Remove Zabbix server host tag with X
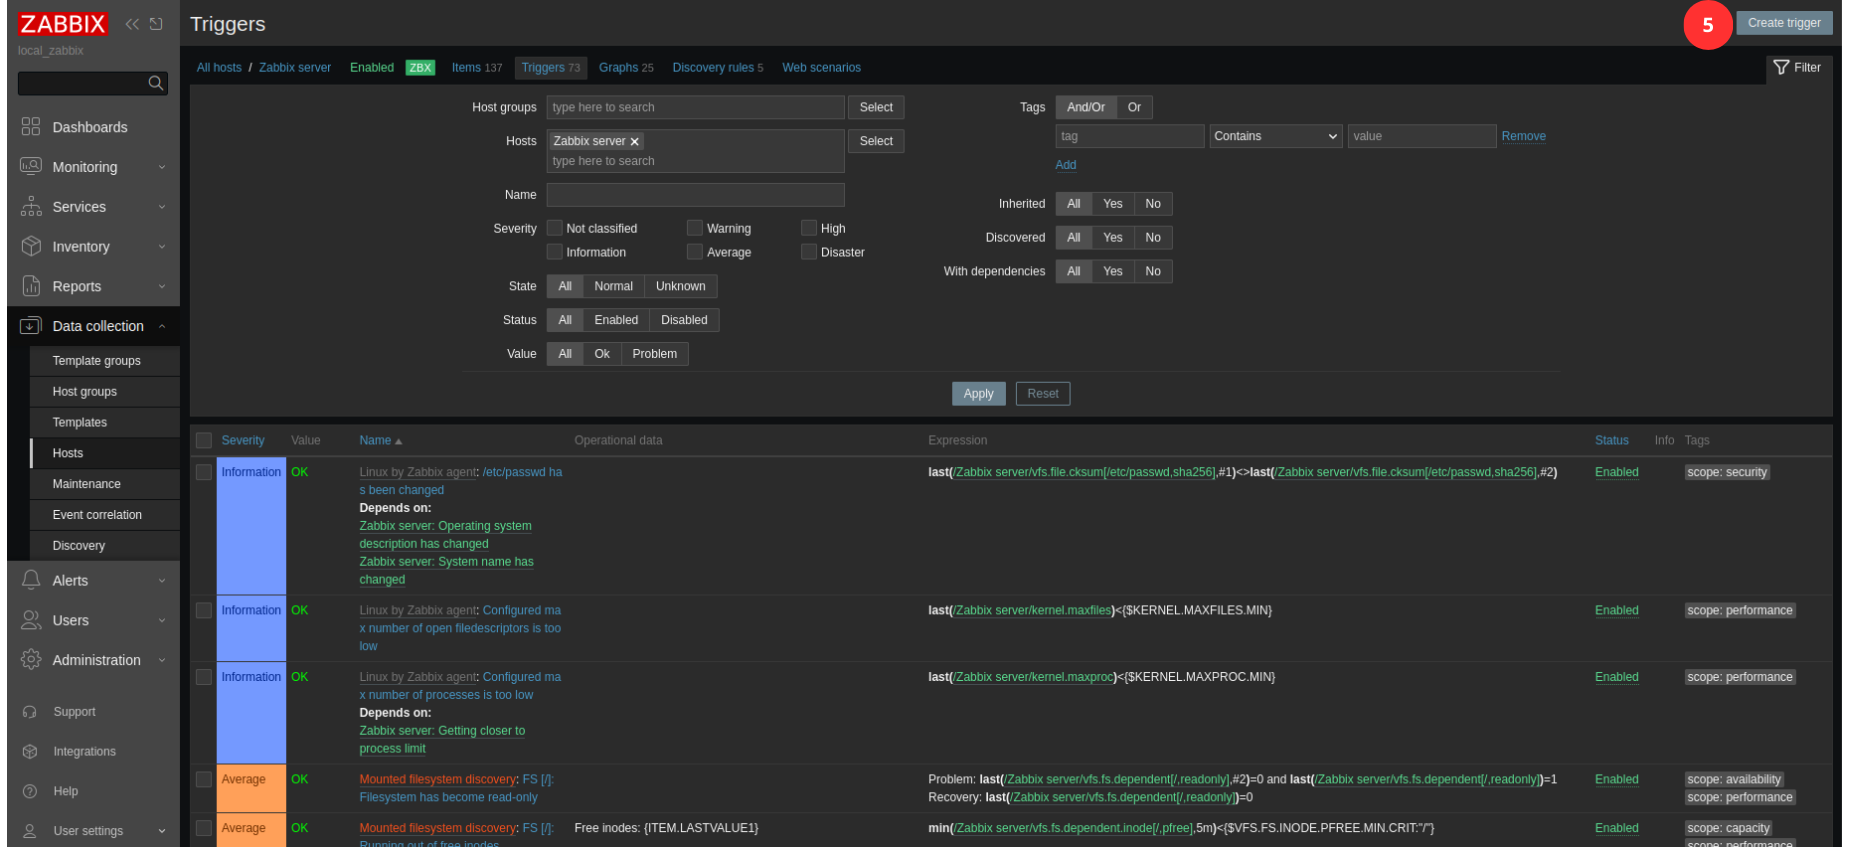Viewport: 1849px width, 847px height. 634,142
